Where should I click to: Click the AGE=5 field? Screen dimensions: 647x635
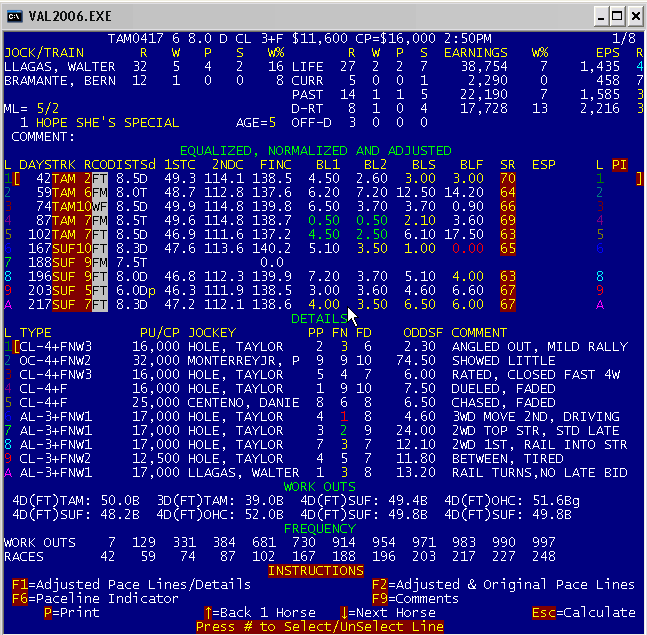(x=256, y=123)
